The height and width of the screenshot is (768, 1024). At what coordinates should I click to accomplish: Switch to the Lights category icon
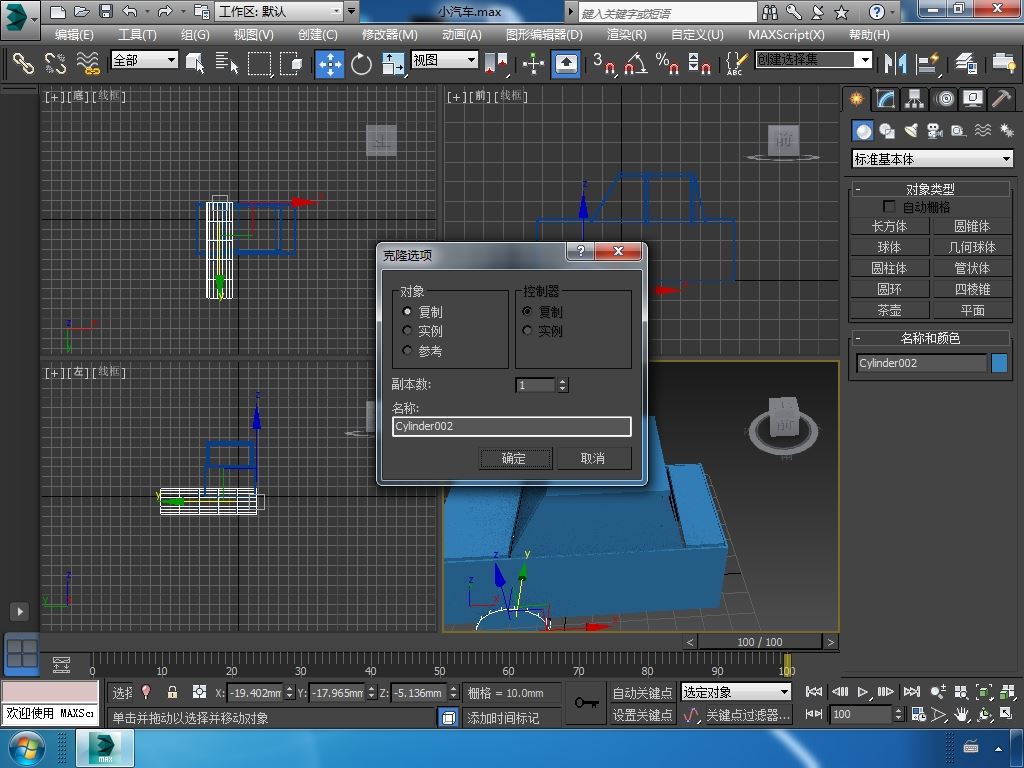pos(911,131)
